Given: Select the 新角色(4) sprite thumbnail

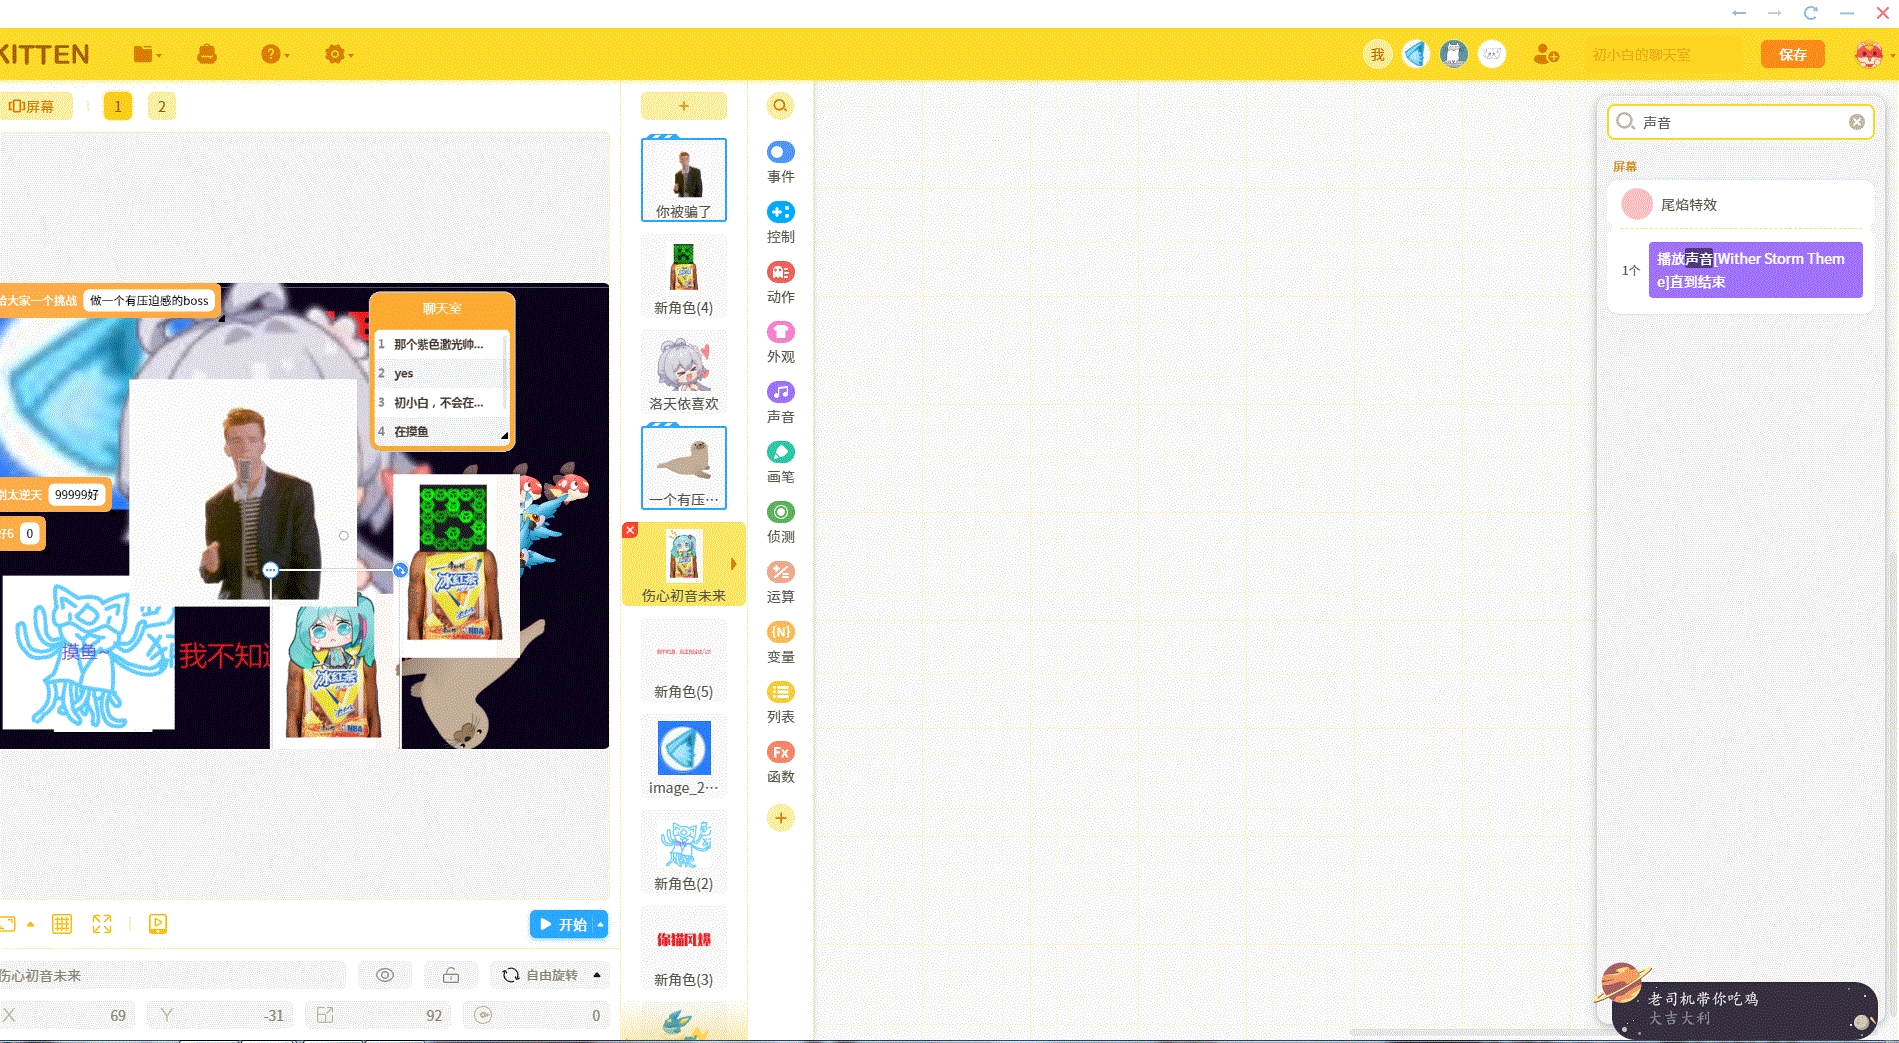Looking at the screenshot, I should point(684,277).
